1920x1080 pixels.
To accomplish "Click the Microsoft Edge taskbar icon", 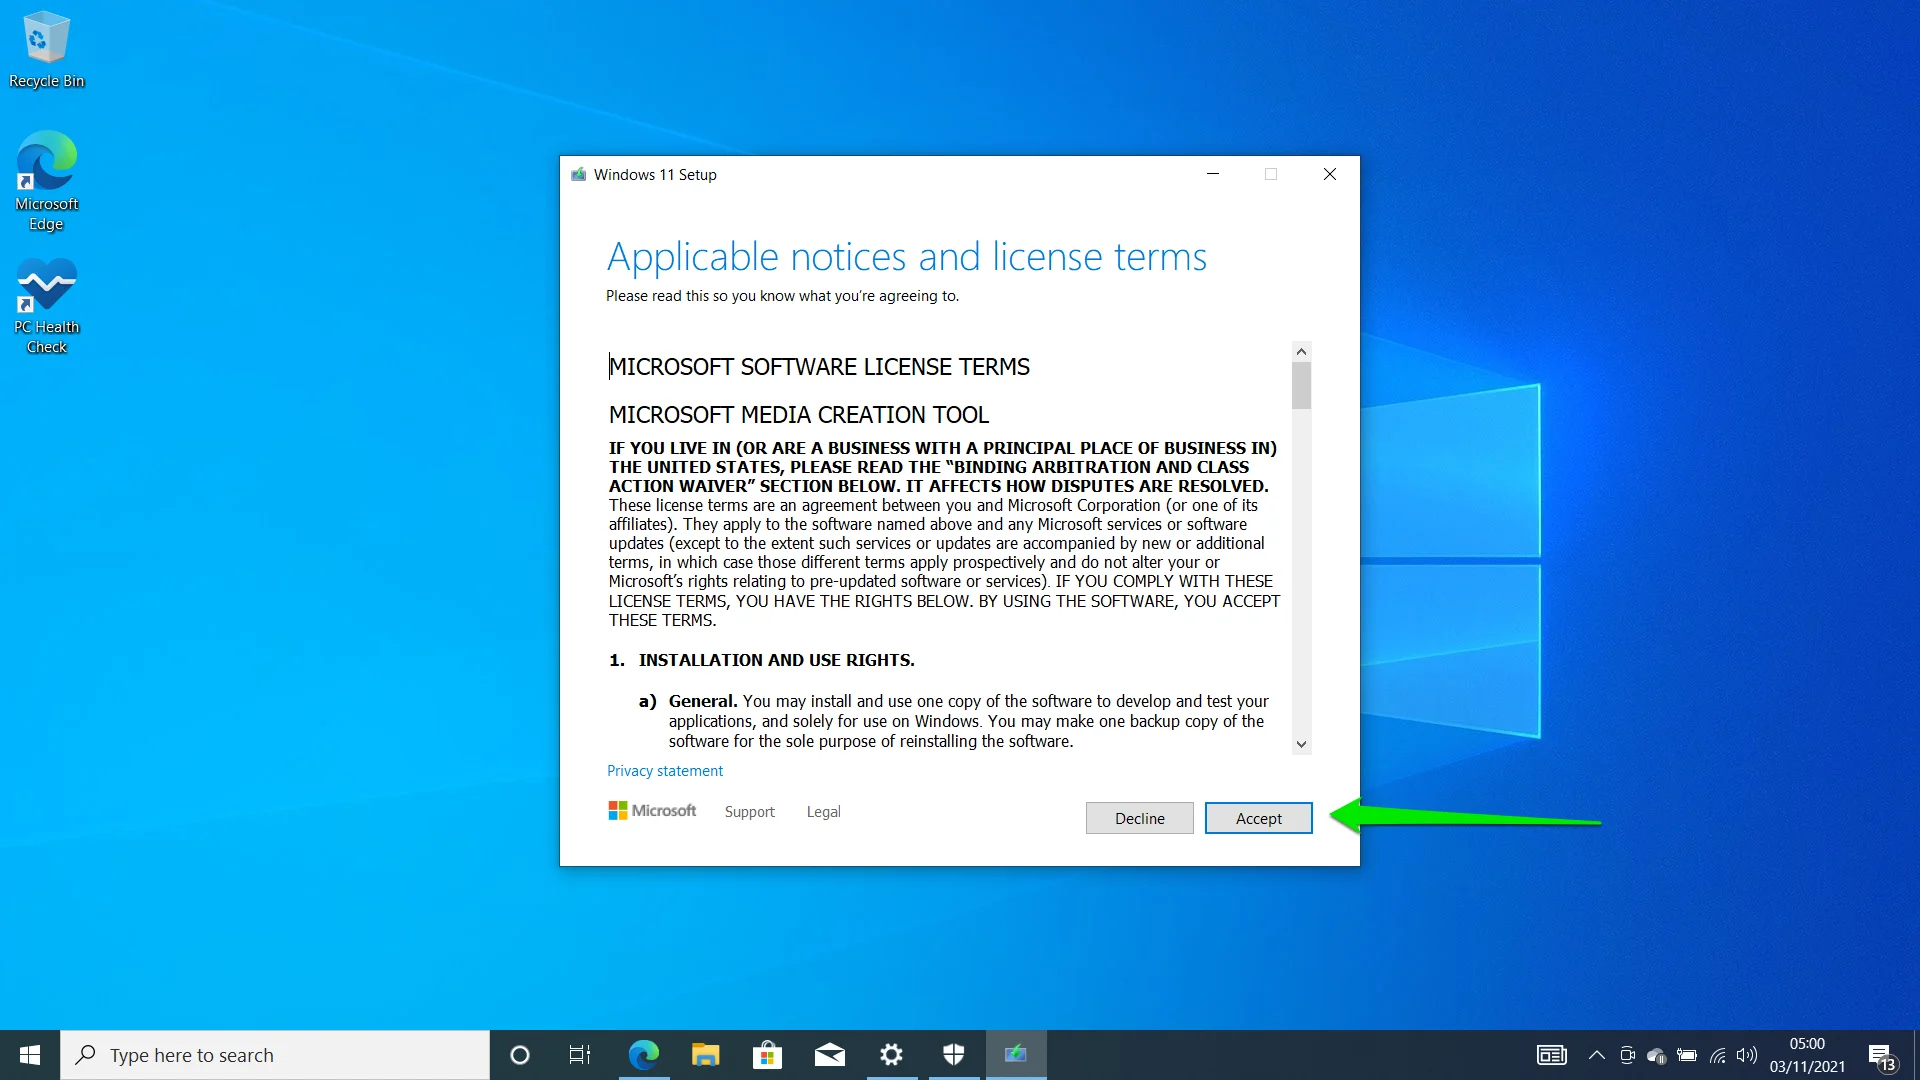I will 644,1054.
